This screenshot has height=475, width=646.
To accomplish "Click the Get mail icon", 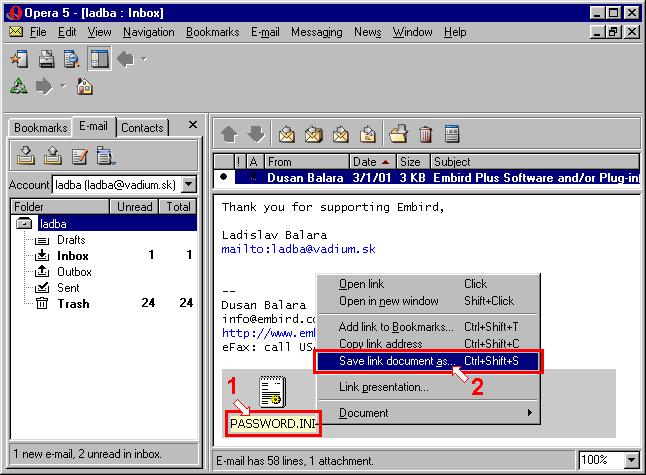I will 26,156.
